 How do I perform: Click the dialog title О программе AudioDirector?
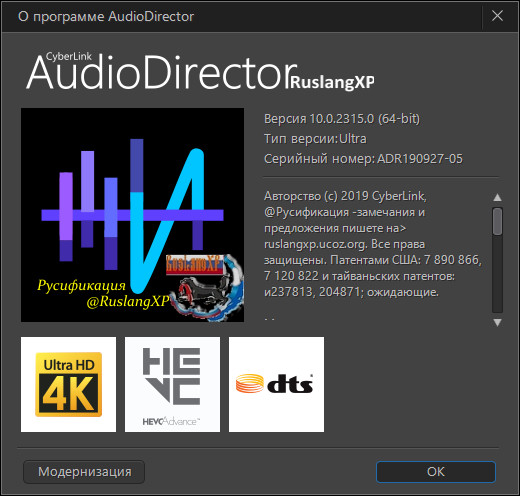coord(106,16)
